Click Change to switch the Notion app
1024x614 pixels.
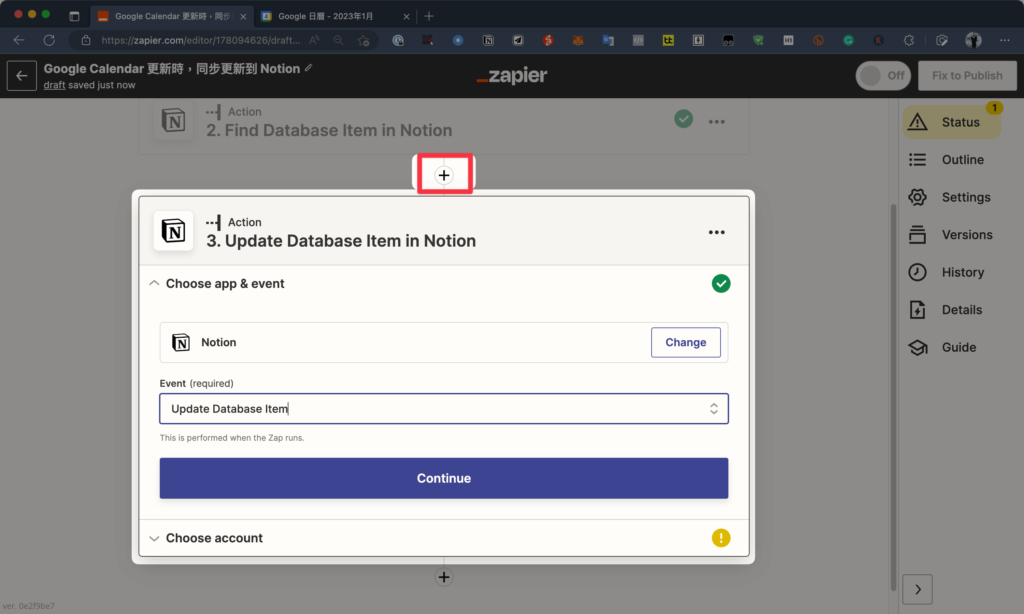point(686,342)
